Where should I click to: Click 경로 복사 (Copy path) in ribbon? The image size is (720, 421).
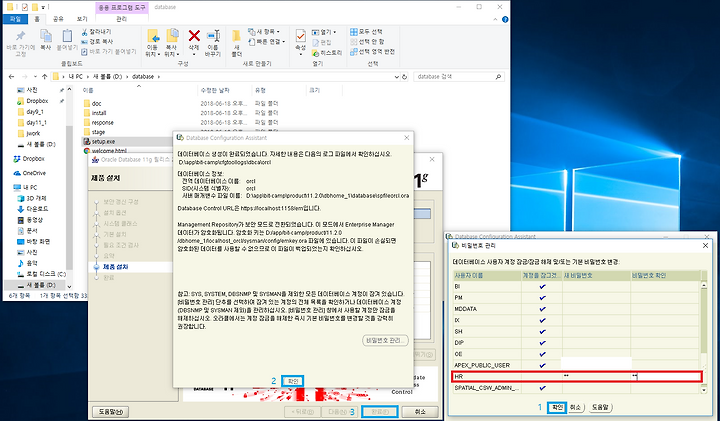point(97,41)
